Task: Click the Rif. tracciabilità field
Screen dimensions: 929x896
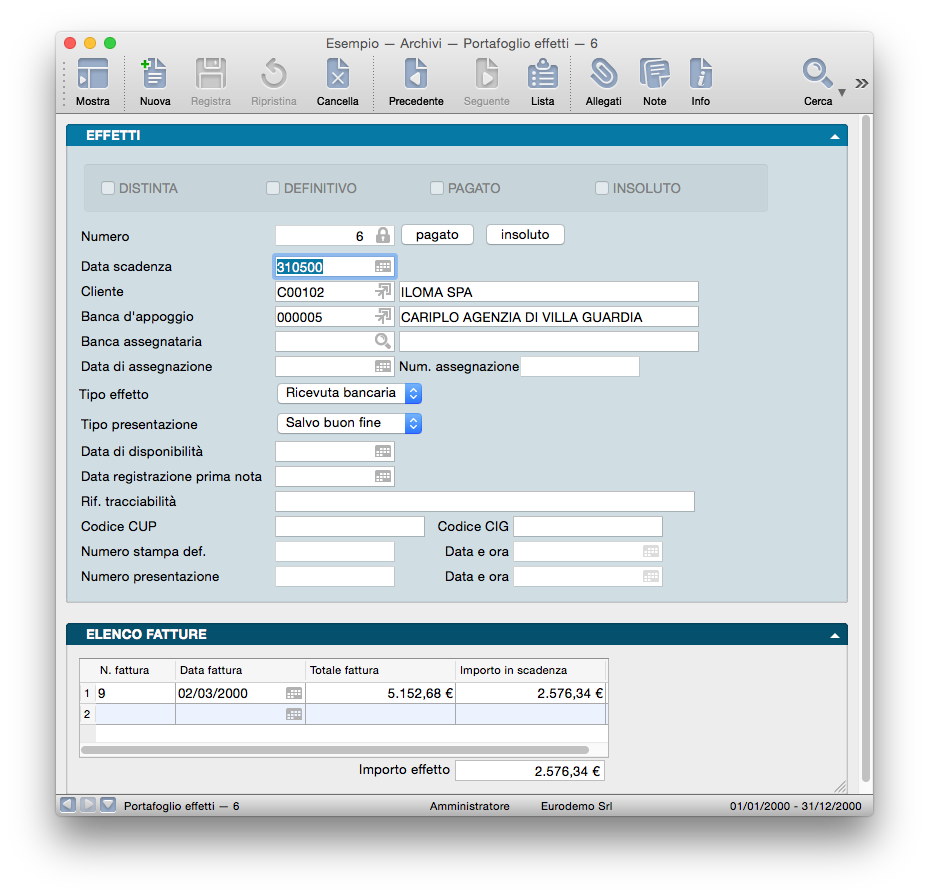Action: pos(485,501)
